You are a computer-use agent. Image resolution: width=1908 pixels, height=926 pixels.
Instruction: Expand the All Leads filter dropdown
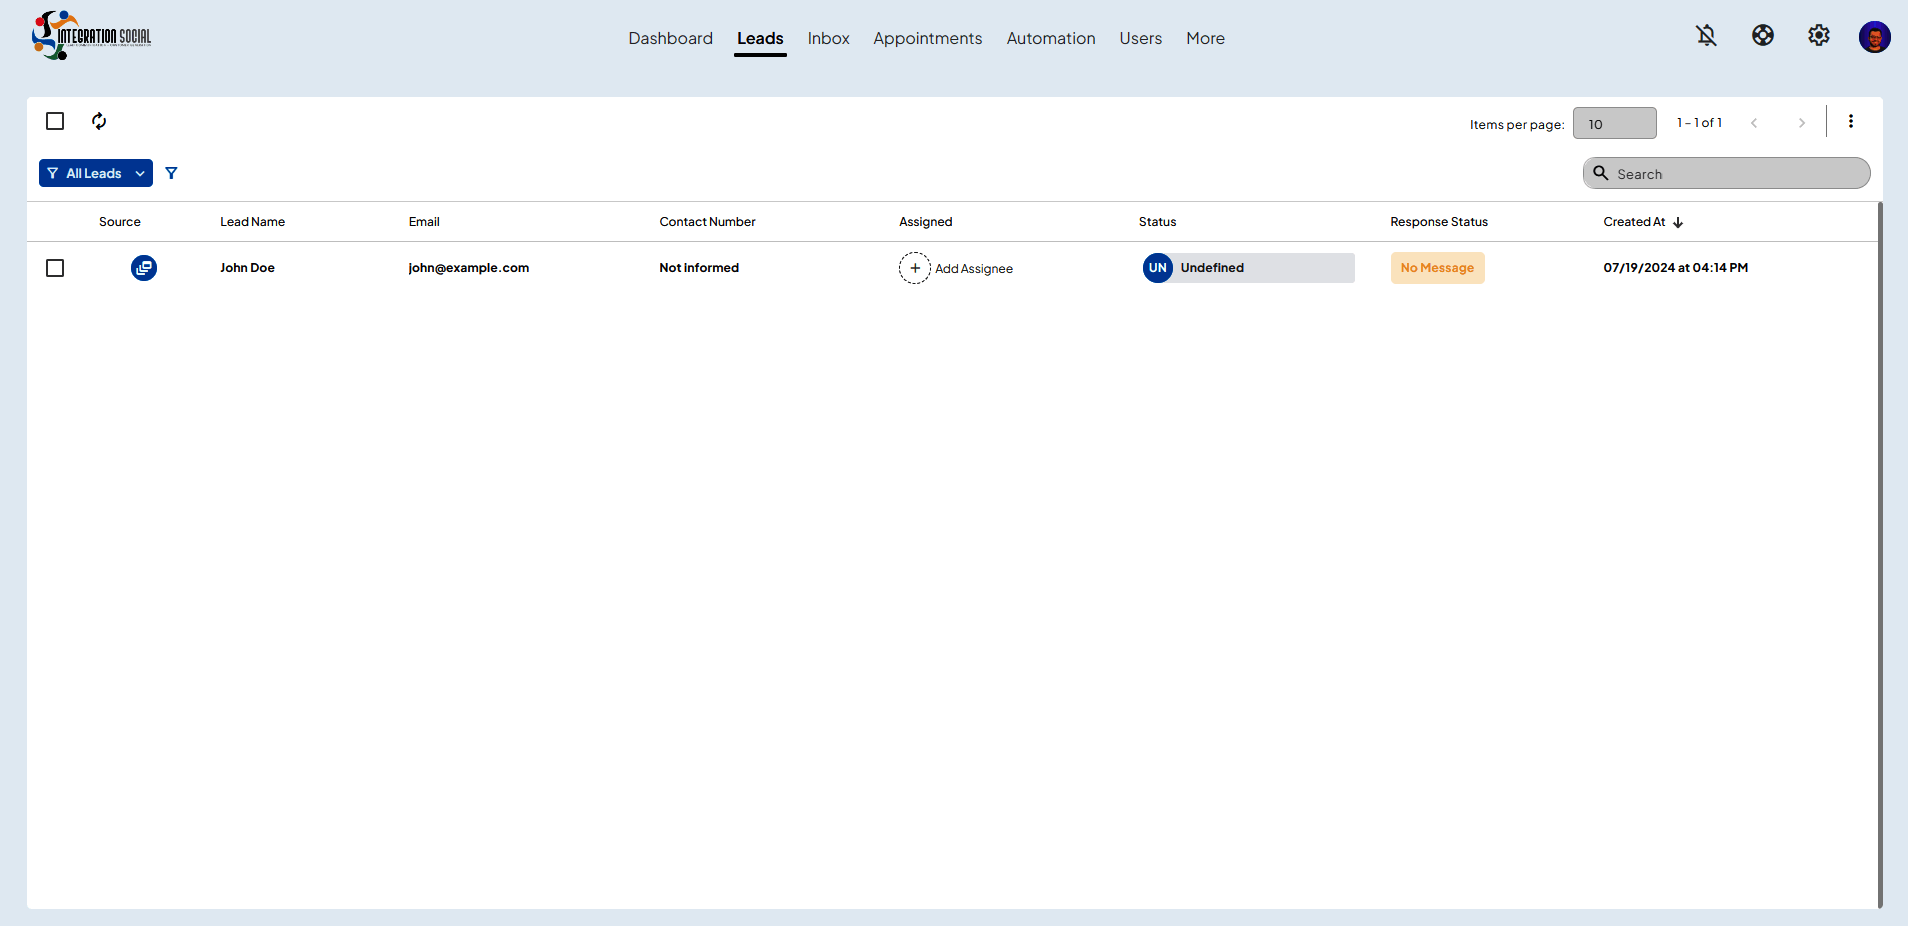tap(96, 173)
